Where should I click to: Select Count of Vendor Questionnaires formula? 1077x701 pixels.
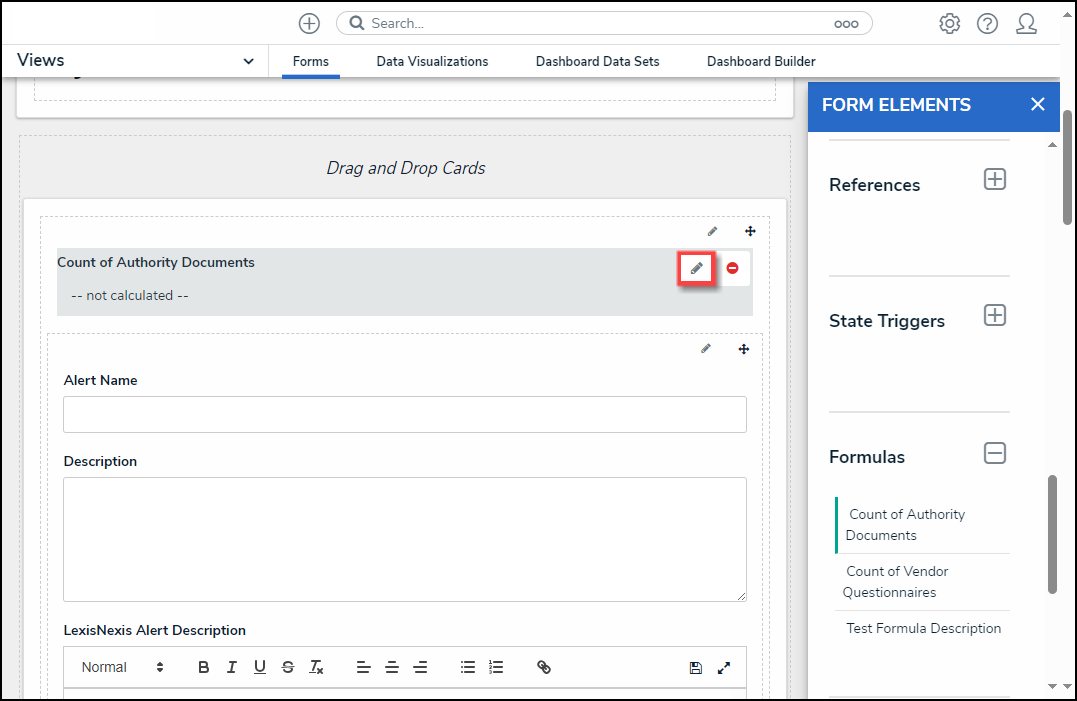pos(897,582)
